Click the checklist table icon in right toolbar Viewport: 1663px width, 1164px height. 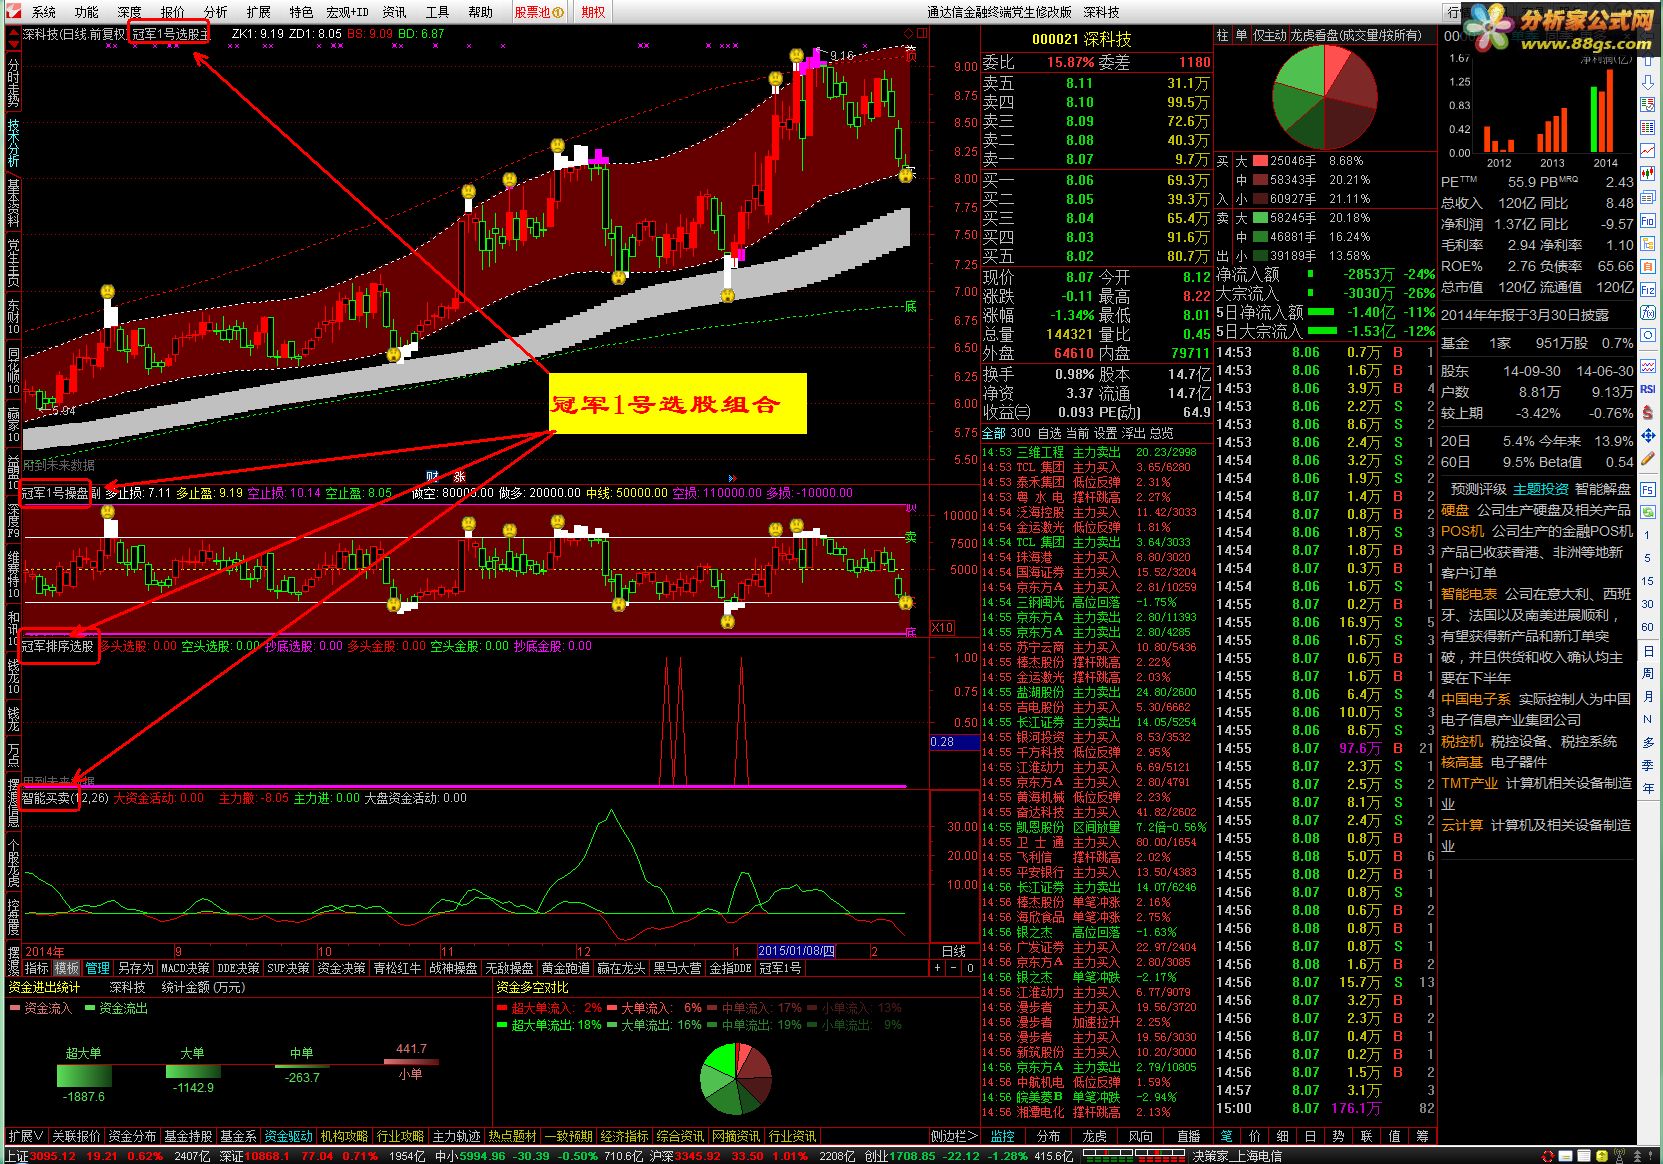click(1648, 104)
